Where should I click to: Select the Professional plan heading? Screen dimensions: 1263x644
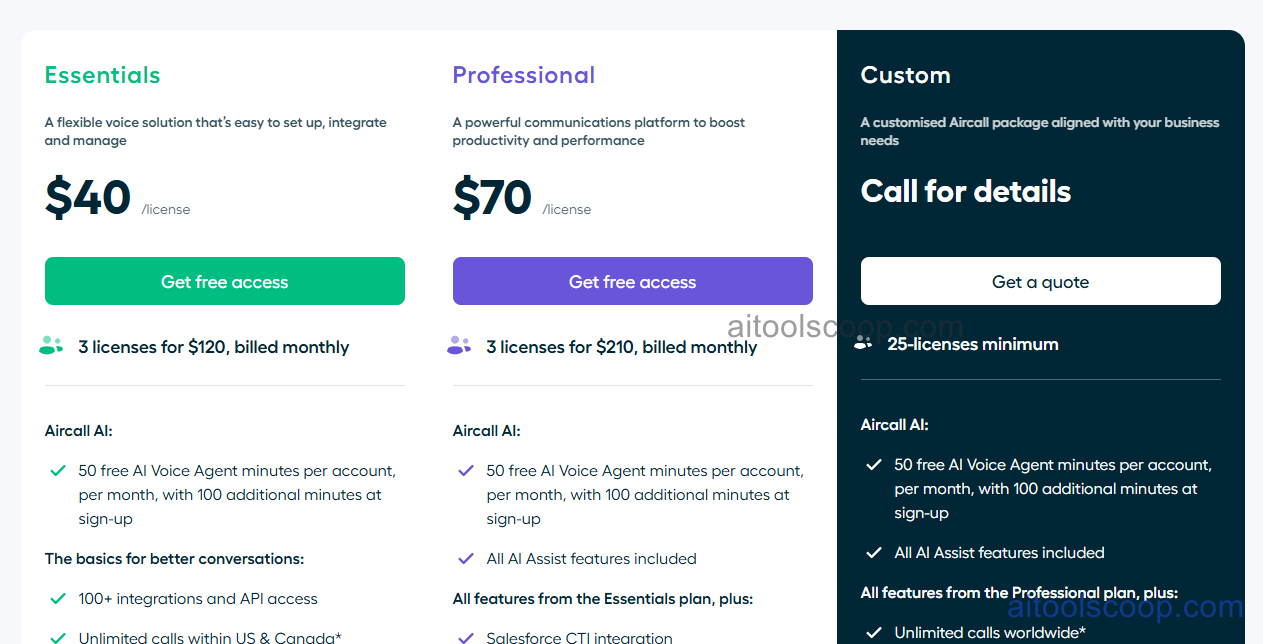pos(523,75)
